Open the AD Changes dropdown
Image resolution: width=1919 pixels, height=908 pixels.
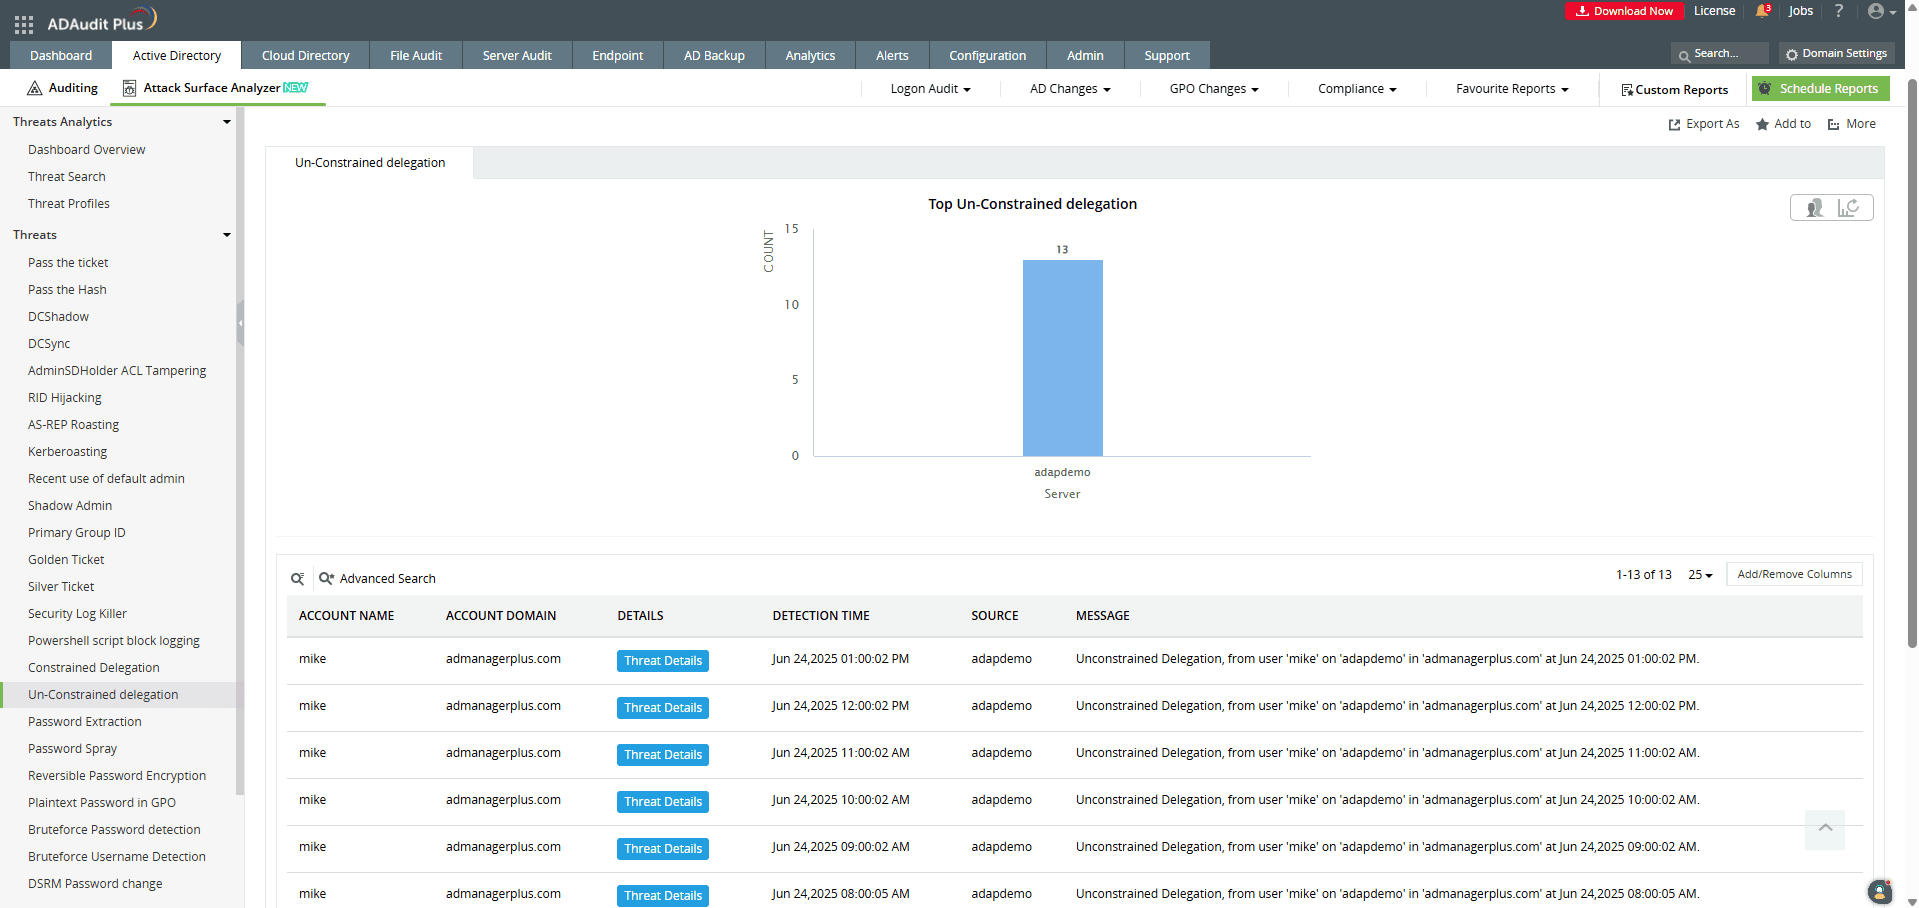coord(1070,89)
